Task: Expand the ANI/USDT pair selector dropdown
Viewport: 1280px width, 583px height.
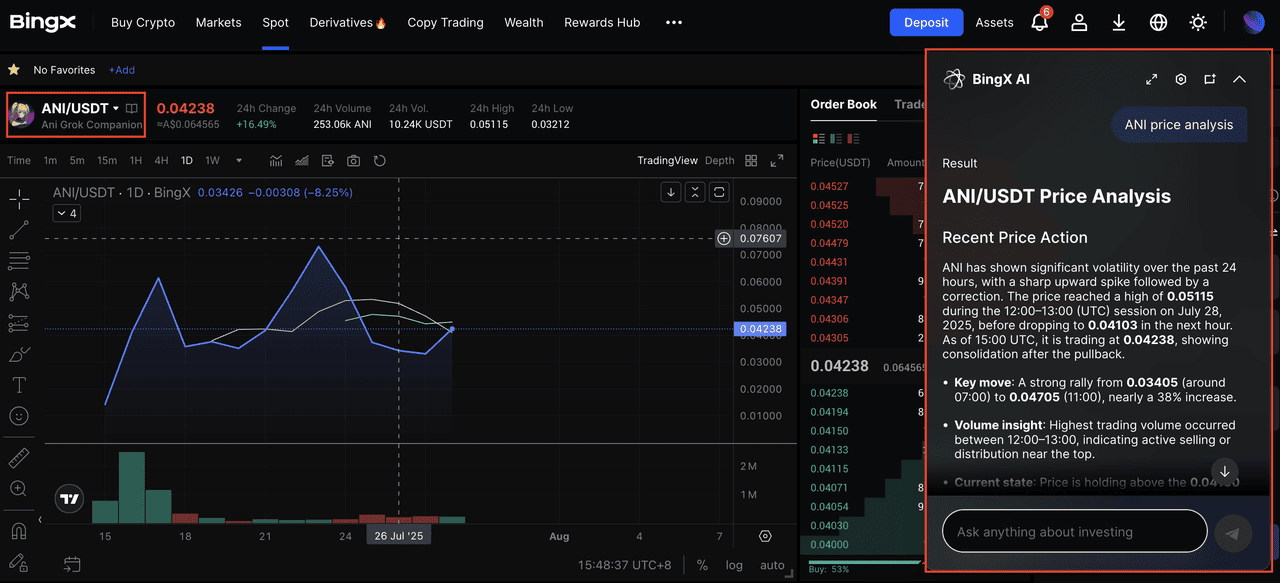Action: (x=116, y=108)
